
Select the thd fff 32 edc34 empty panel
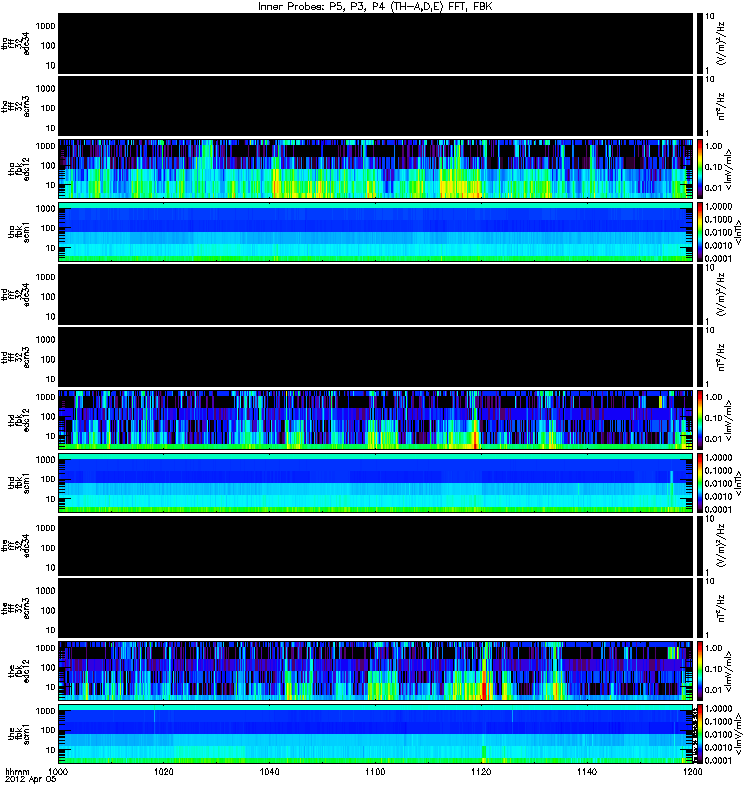[x=376, y=294]
